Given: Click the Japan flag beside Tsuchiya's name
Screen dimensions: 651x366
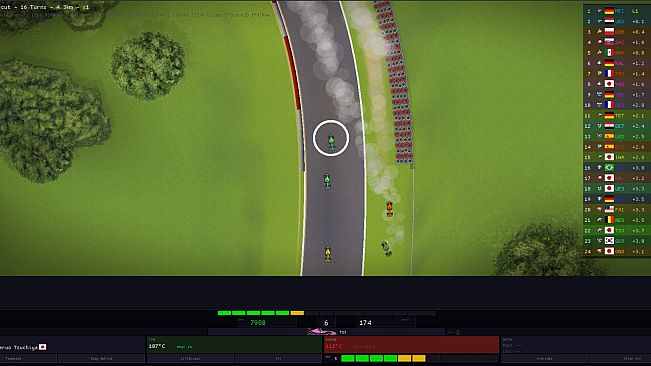Looking at the screenshot, I should click(x=43, y=347).
